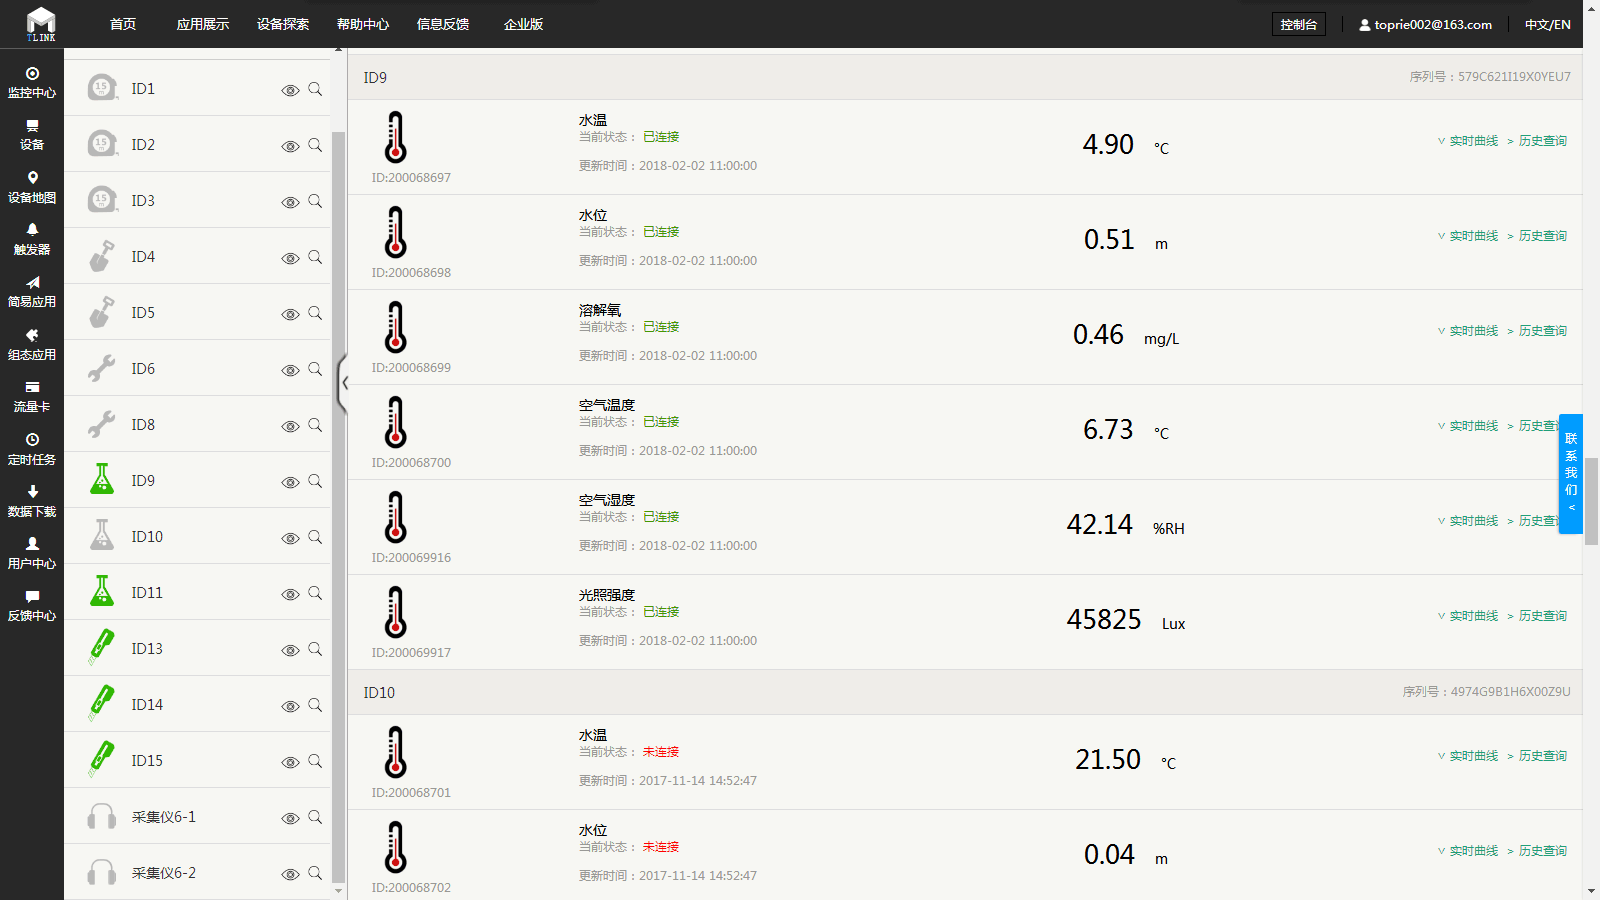Expand 实时曲线 for 水温 sensor 200068697
The image size is (1600, 900).
click(1468, 141)
